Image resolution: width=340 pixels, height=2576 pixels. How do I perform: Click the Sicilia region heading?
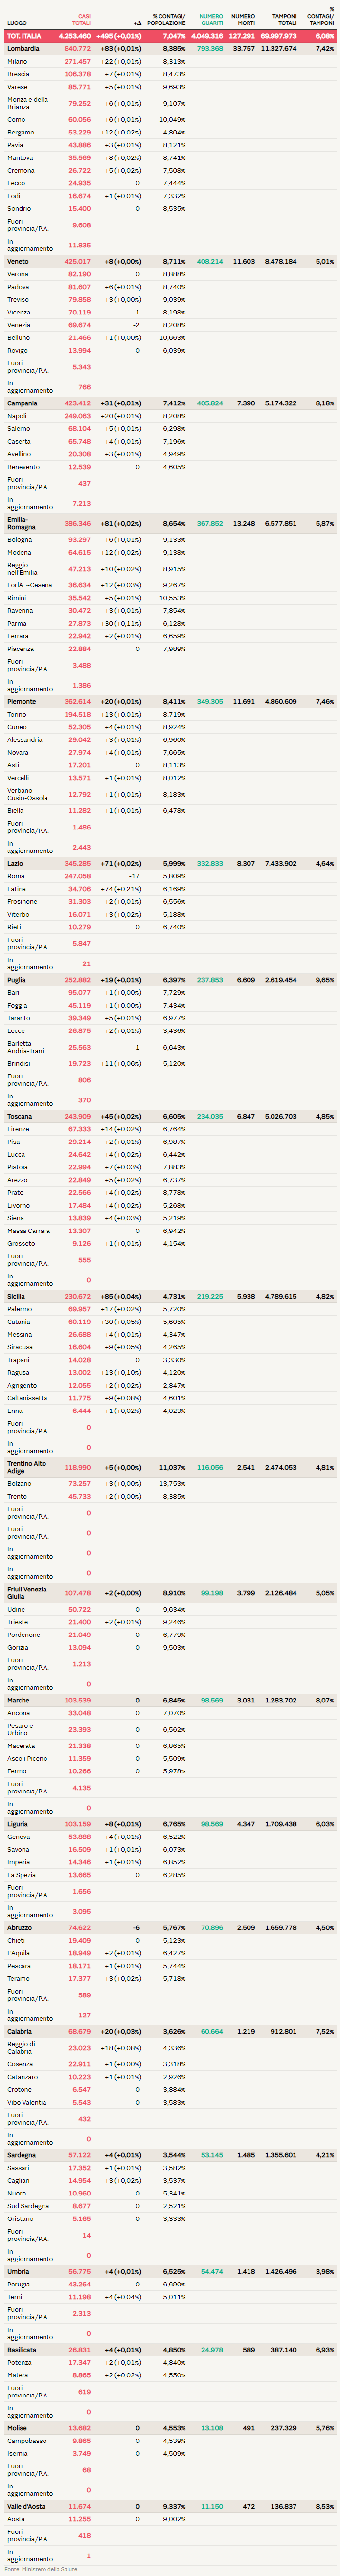tap(16, 1296)
